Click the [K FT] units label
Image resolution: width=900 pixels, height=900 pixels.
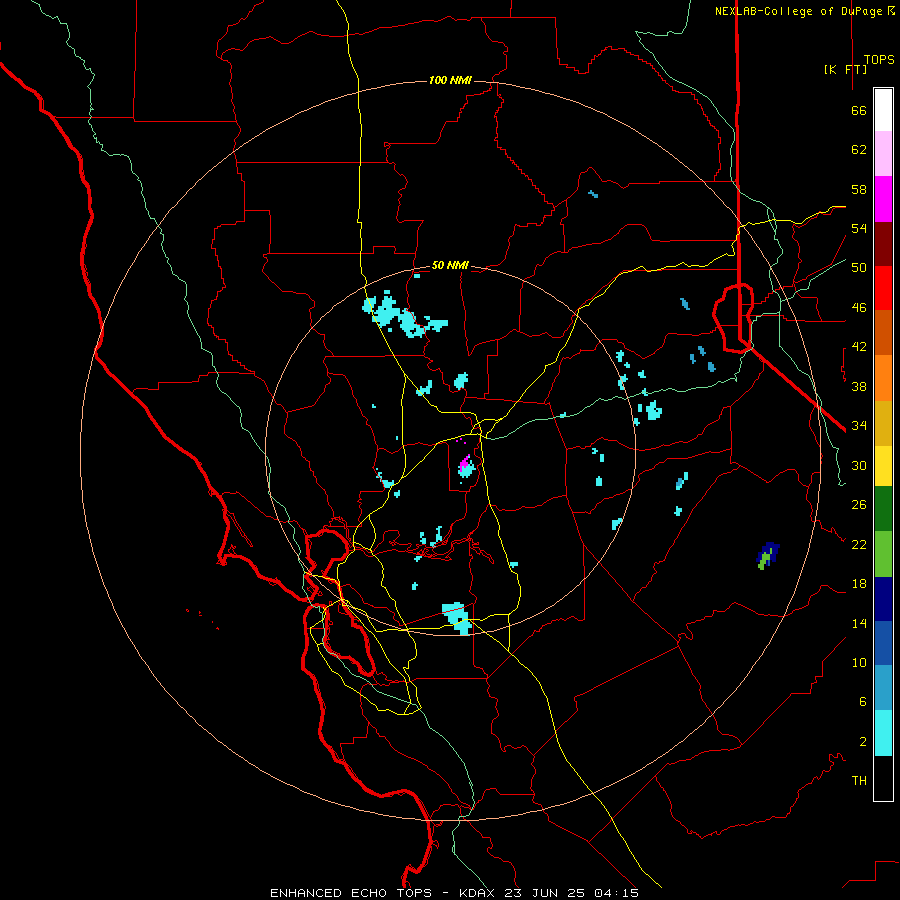pos(845,69)
